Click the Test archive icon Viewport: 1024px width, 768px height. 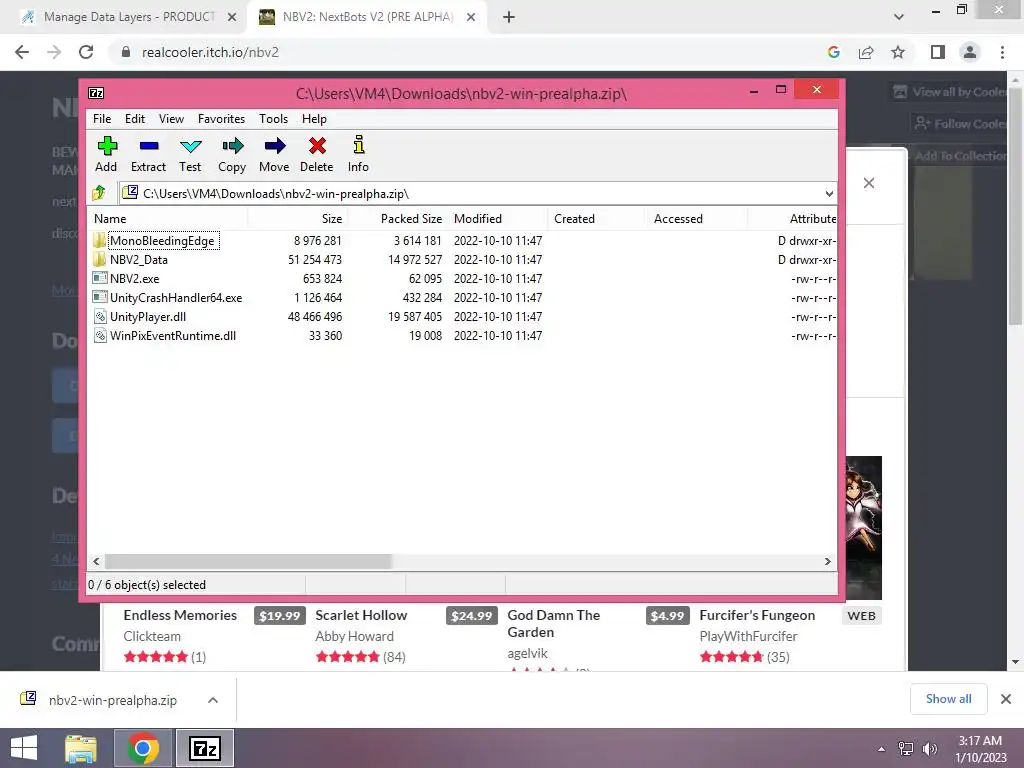click(191, 146)
